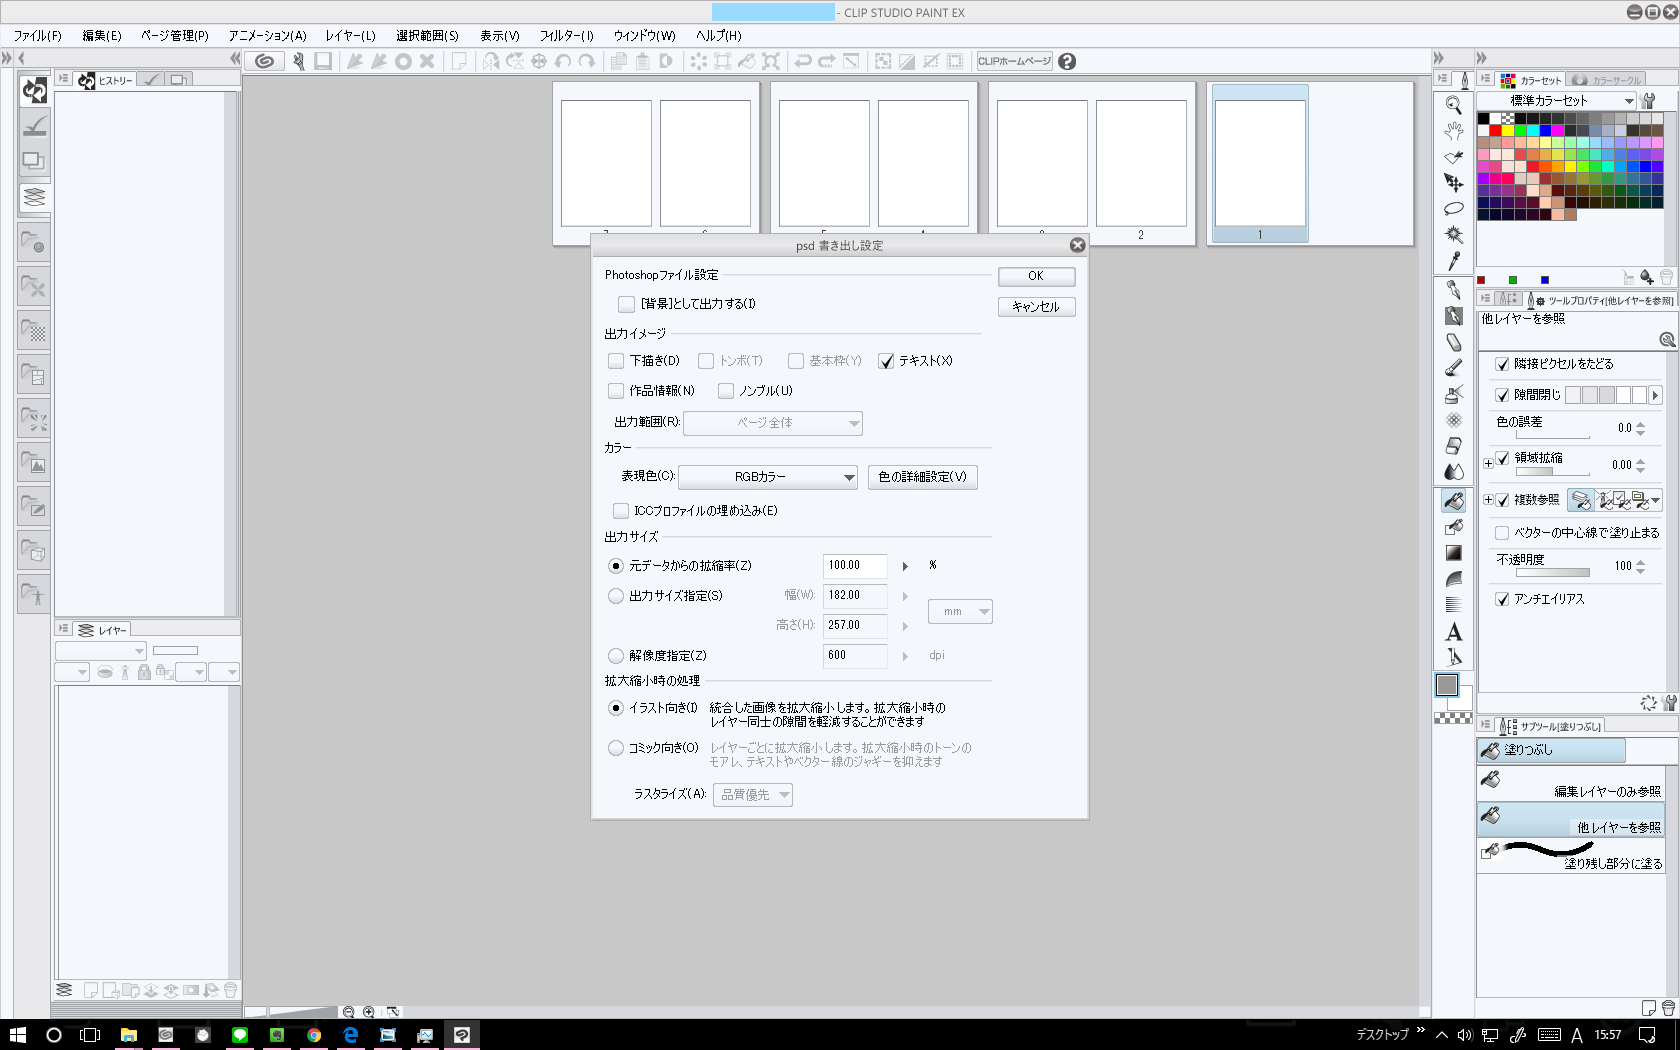Expand the 領域拡縮 plus expander

pos(1488,463)
